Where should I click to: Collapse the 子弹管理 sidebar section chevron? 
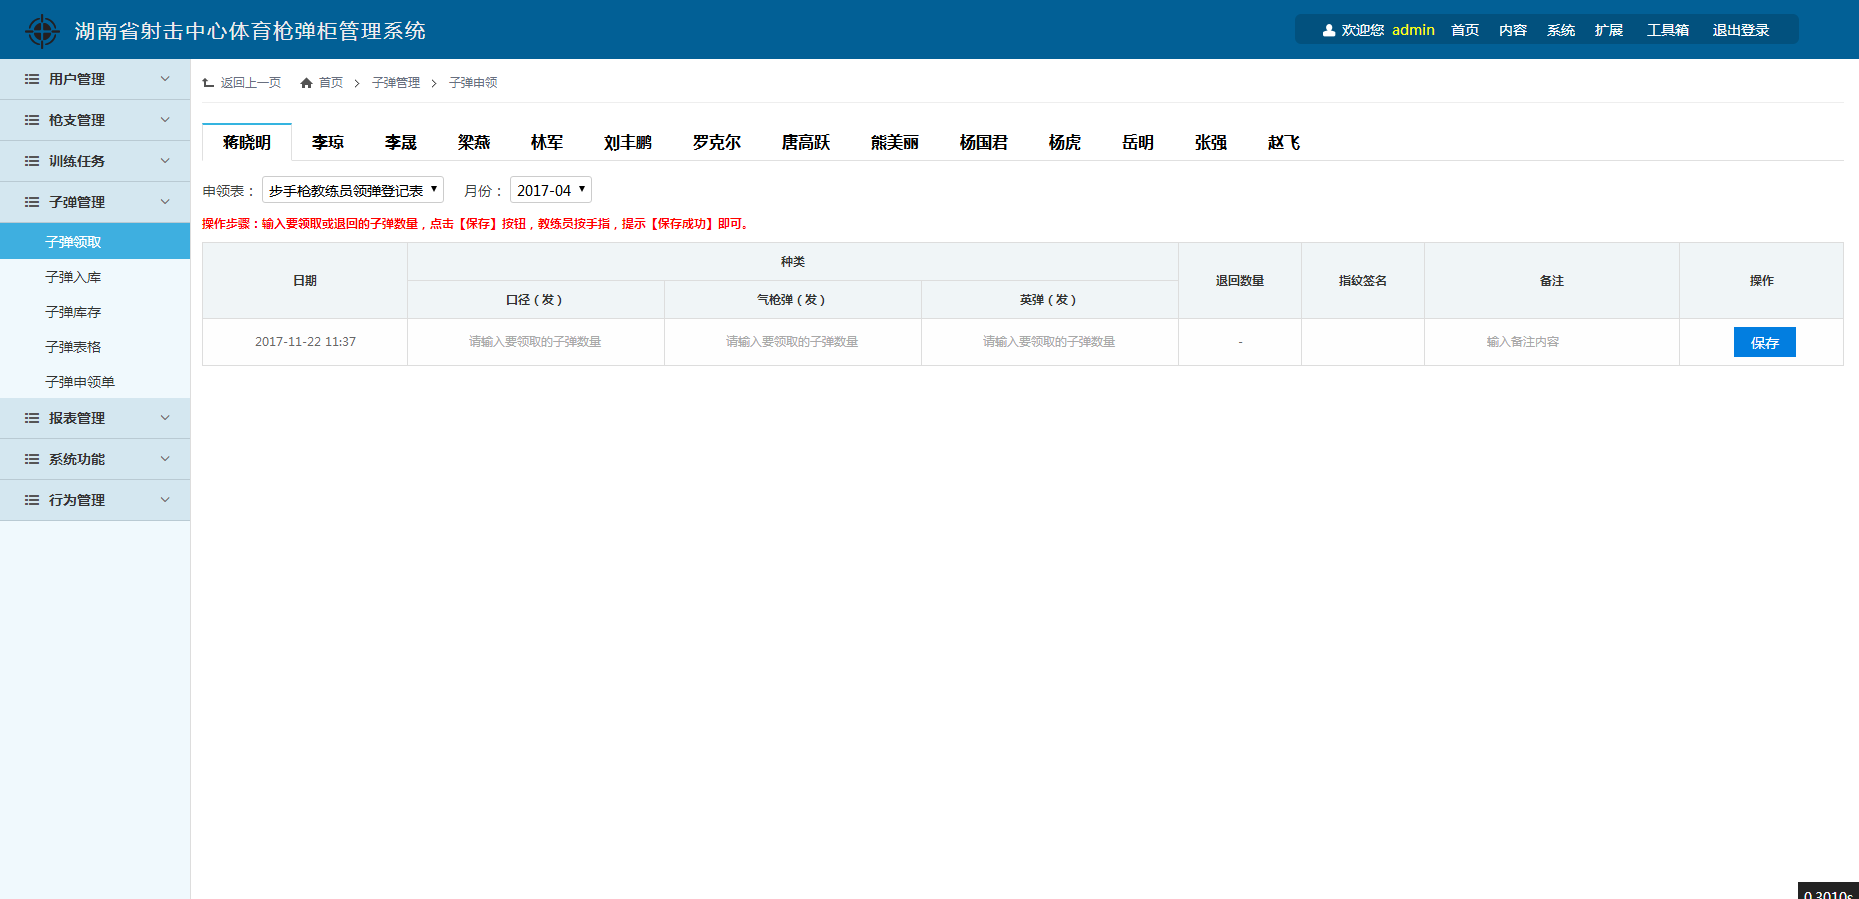[x=165, y=202]
